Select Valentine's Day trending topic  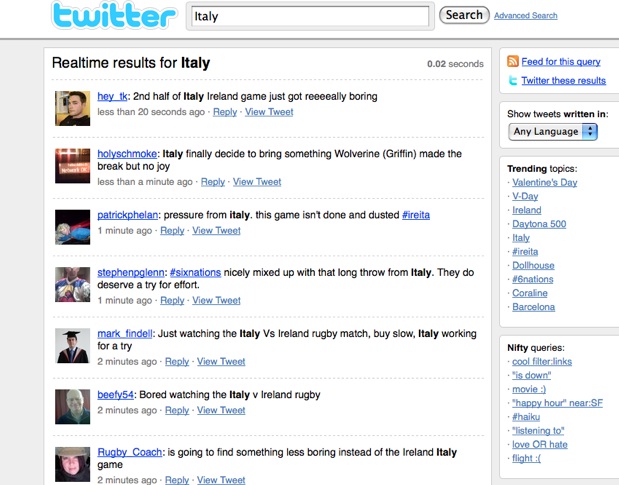click(x=544, y=182)
